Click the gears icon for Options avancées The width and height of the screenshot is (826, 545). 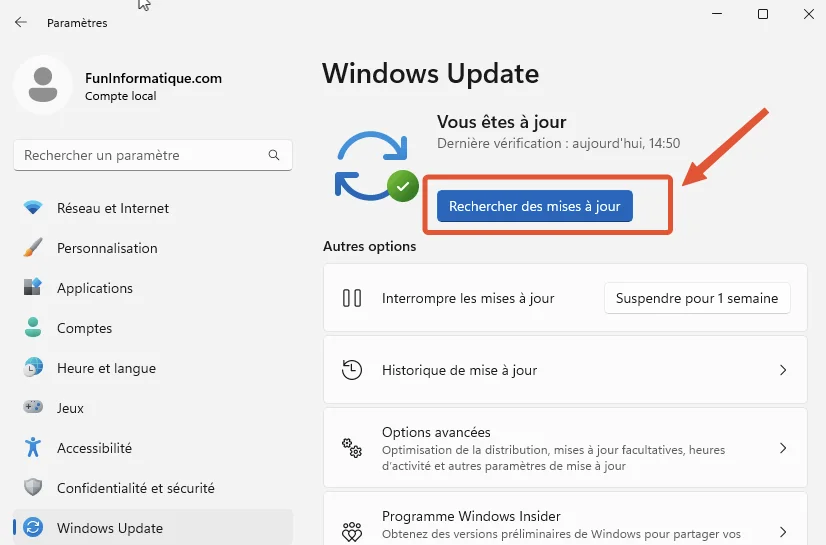click(x=351, y=448)
